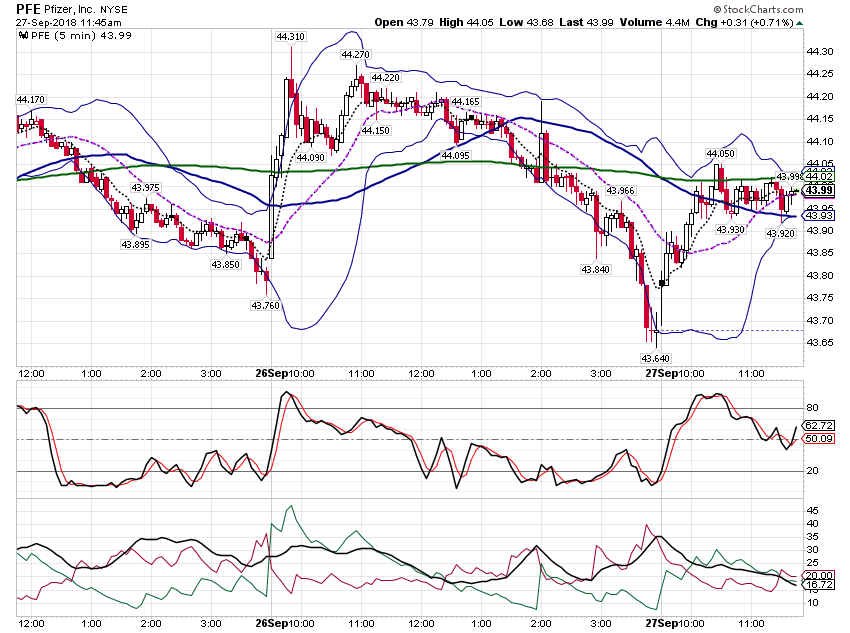
Task: Click the 43.840 price annotation
Action: pyautogui.click(x=595, y=269)
